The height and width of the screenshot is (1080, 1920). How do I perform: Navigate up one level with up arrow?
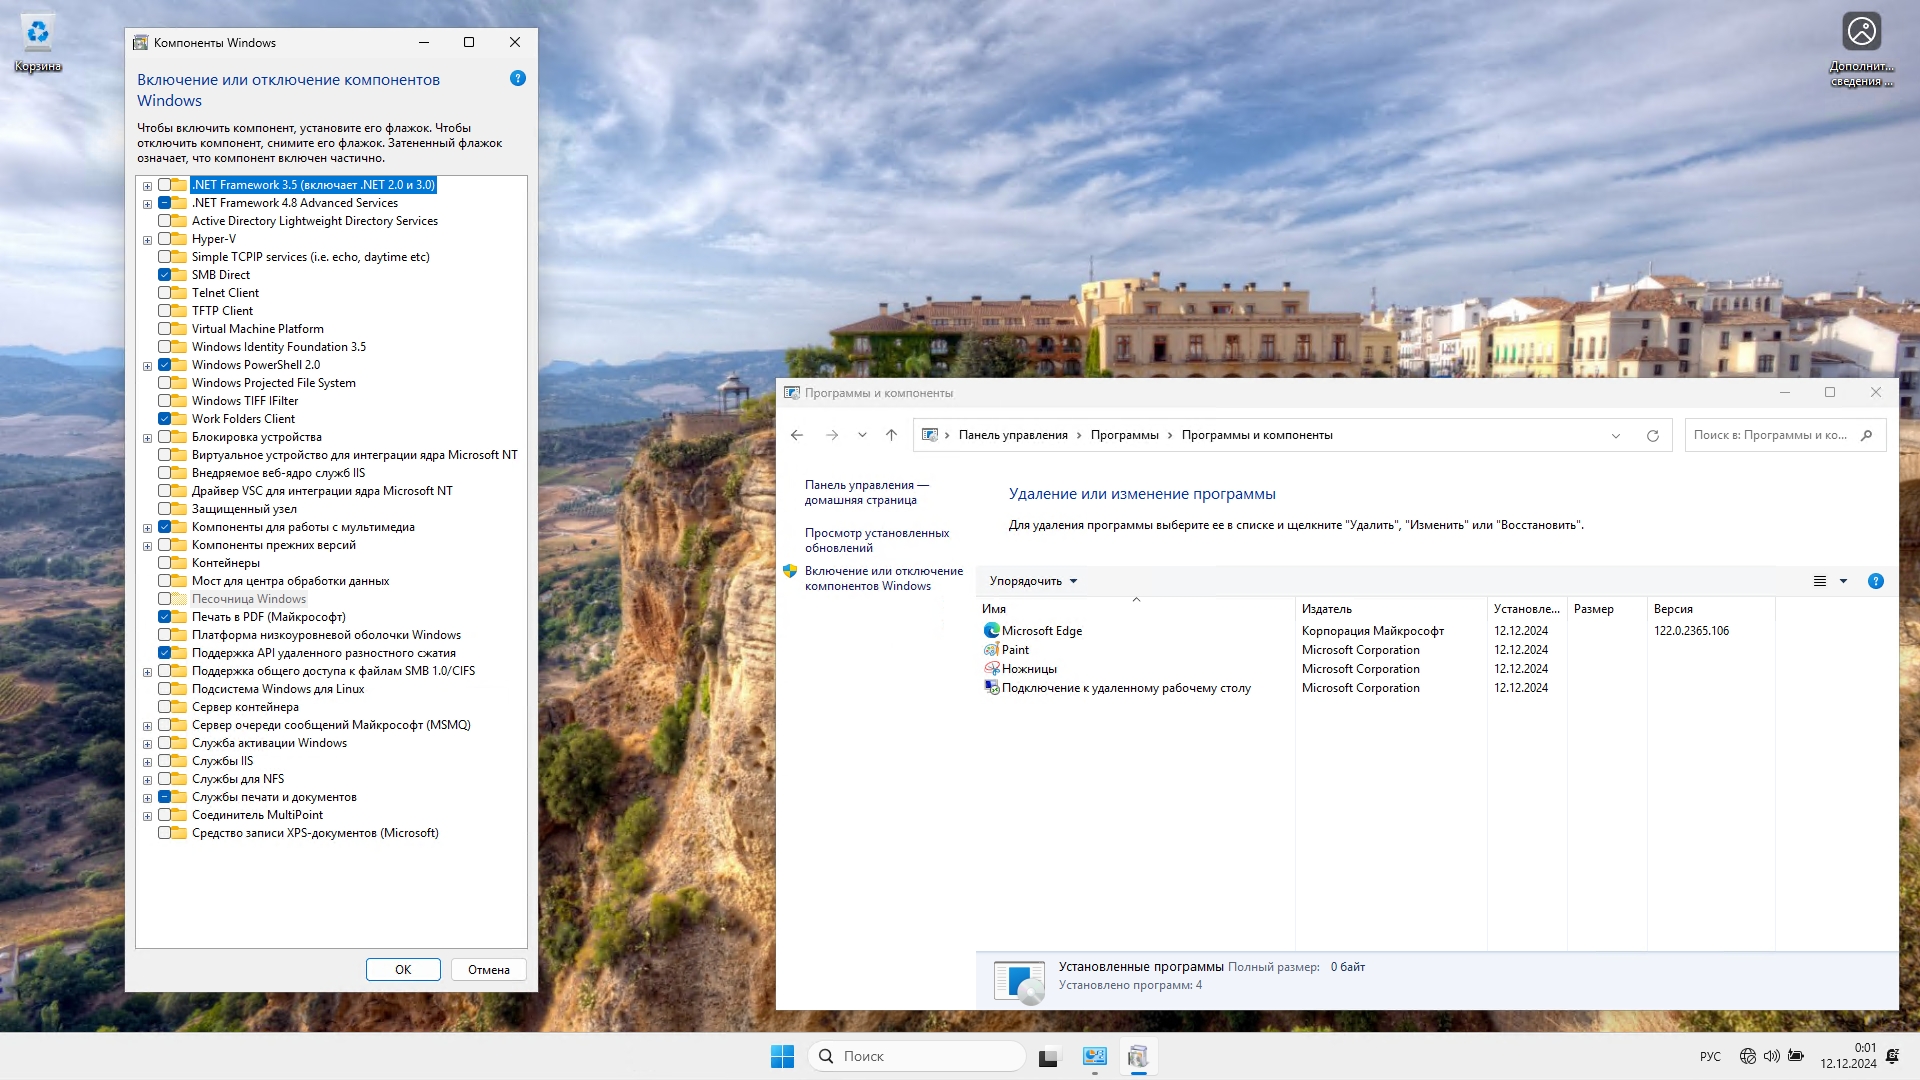[x=891, y=435]
